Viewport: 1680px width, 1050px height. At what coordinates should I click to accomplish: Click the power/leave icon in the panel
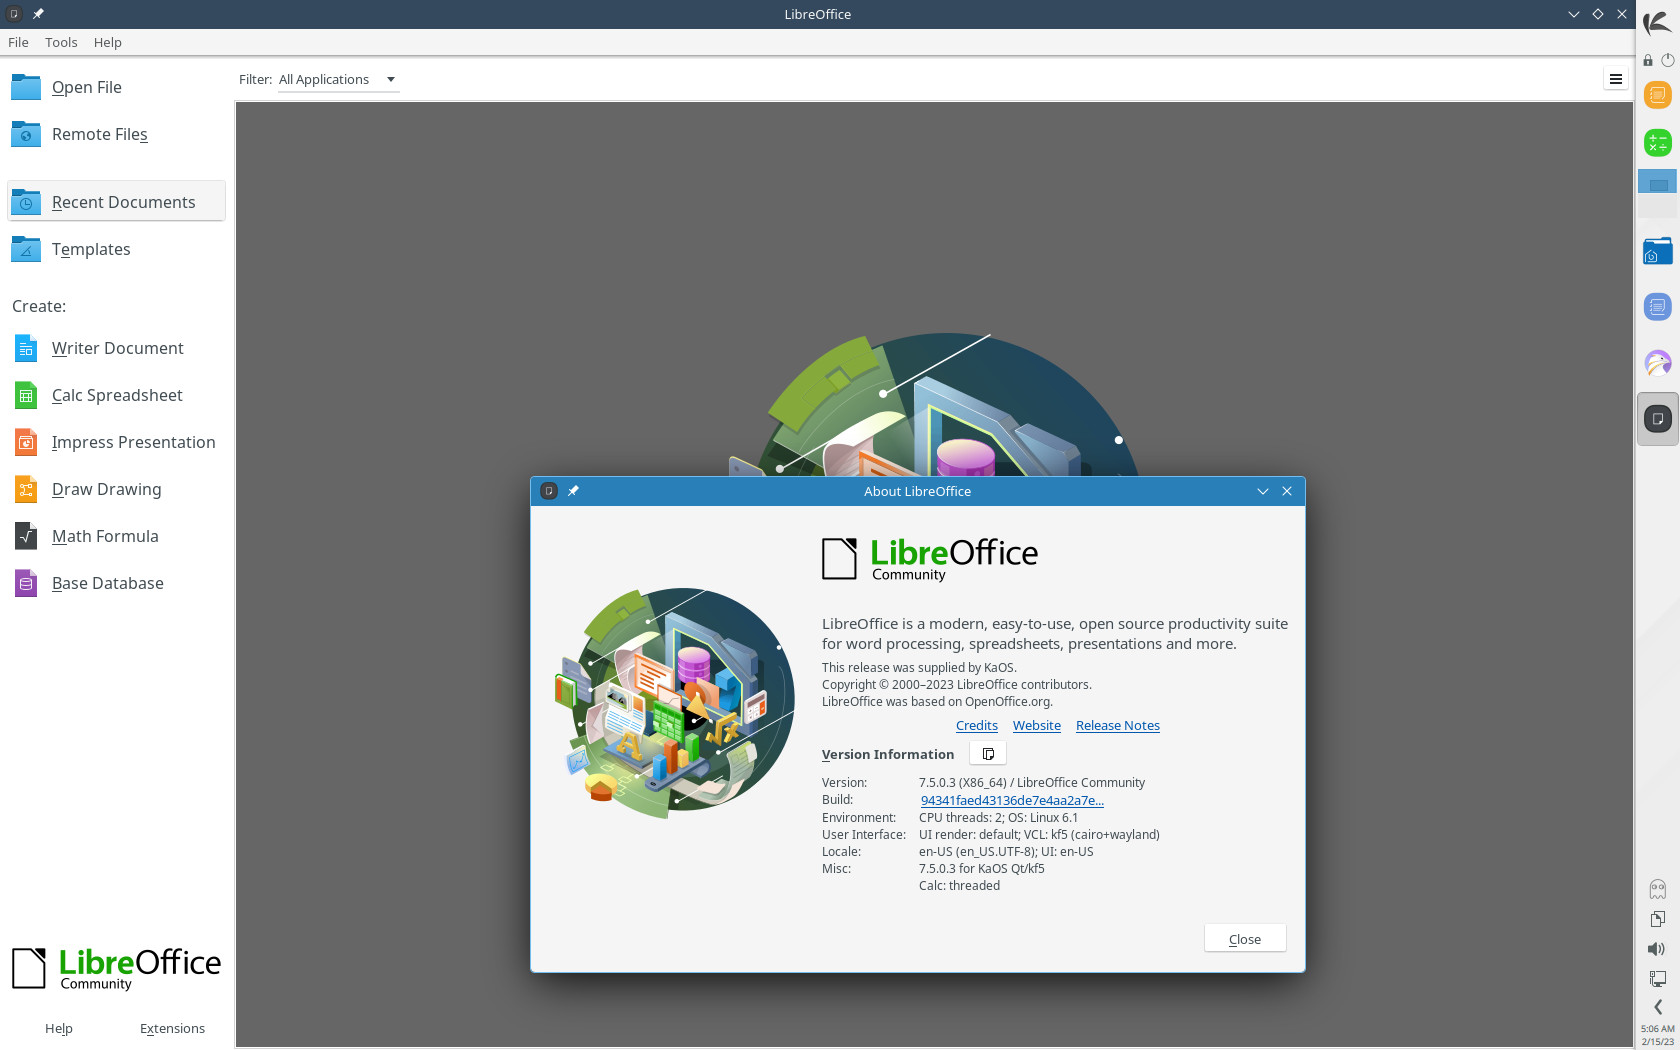click(1668, 60)
